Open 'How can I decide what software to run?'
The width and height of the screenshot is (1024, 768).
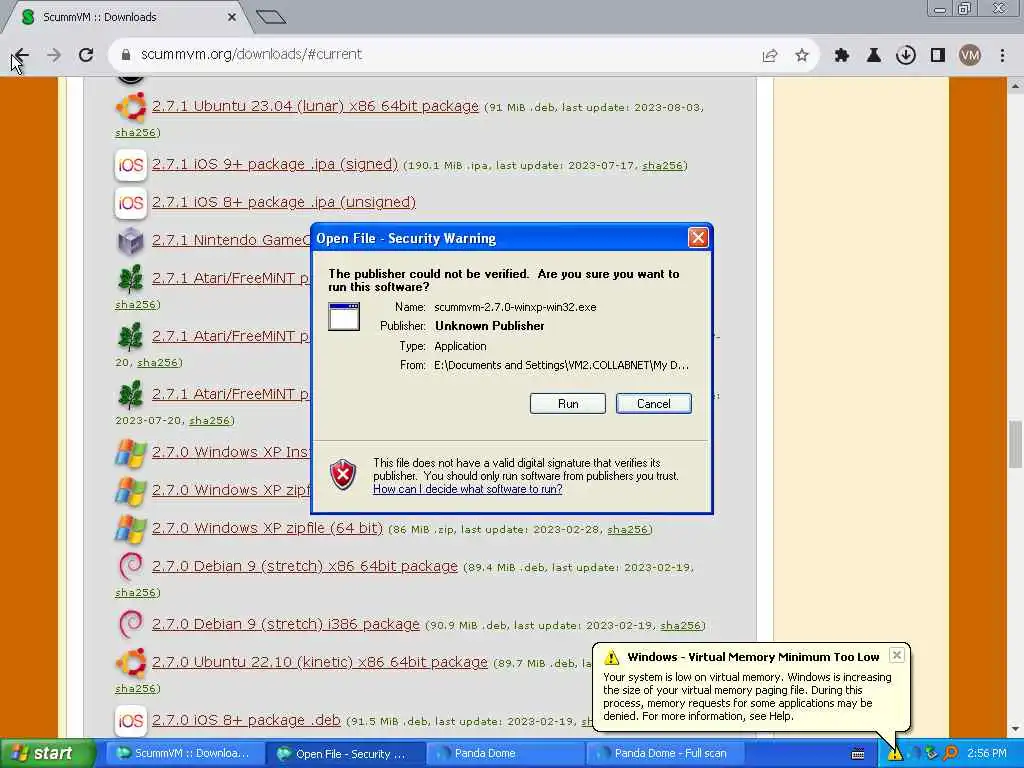(468, 489)
